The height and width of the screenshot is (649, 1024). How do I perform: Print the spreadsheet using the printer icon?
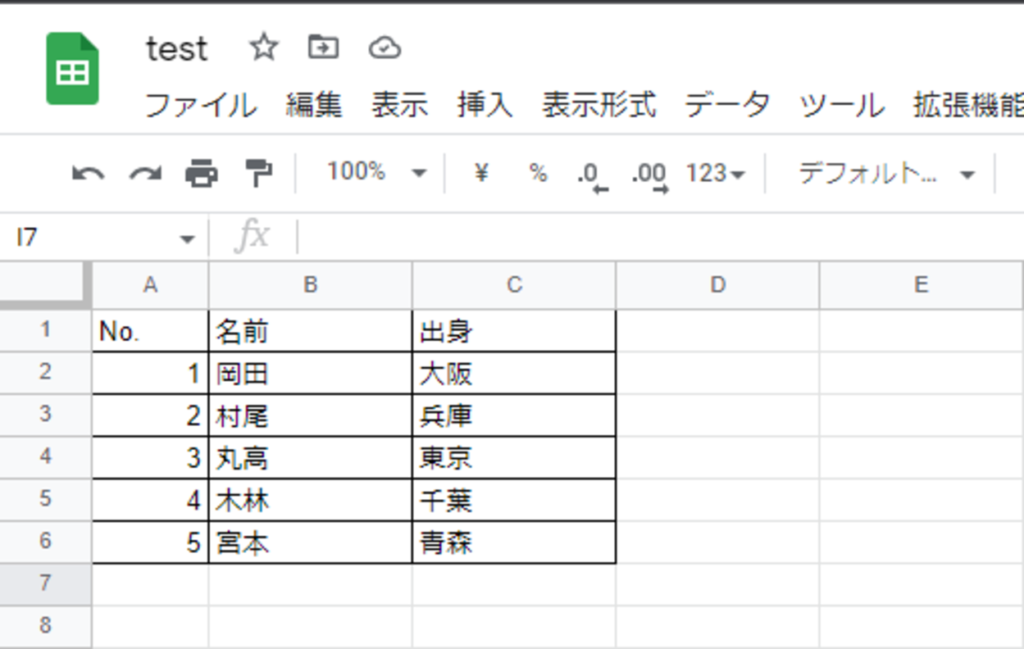(201, 174)
